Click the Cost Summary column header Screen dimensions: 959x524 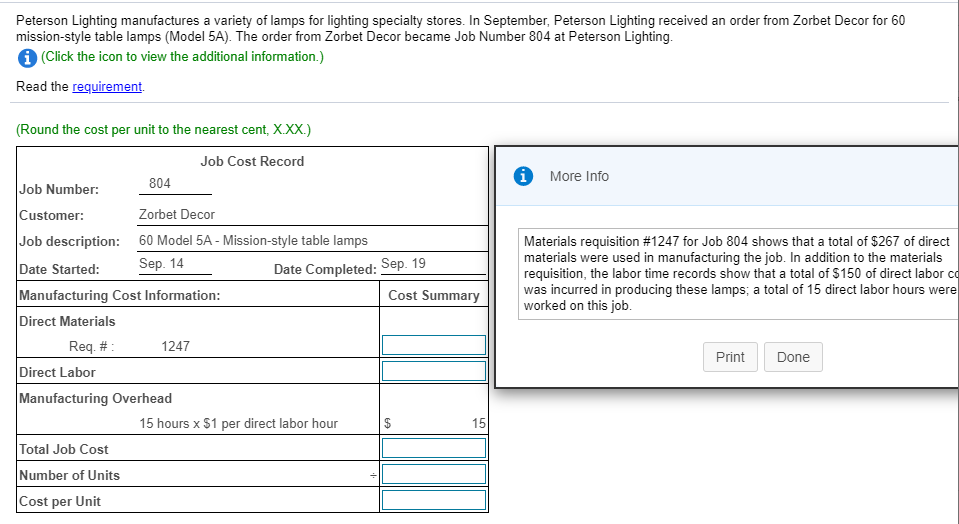click(433, 295)
